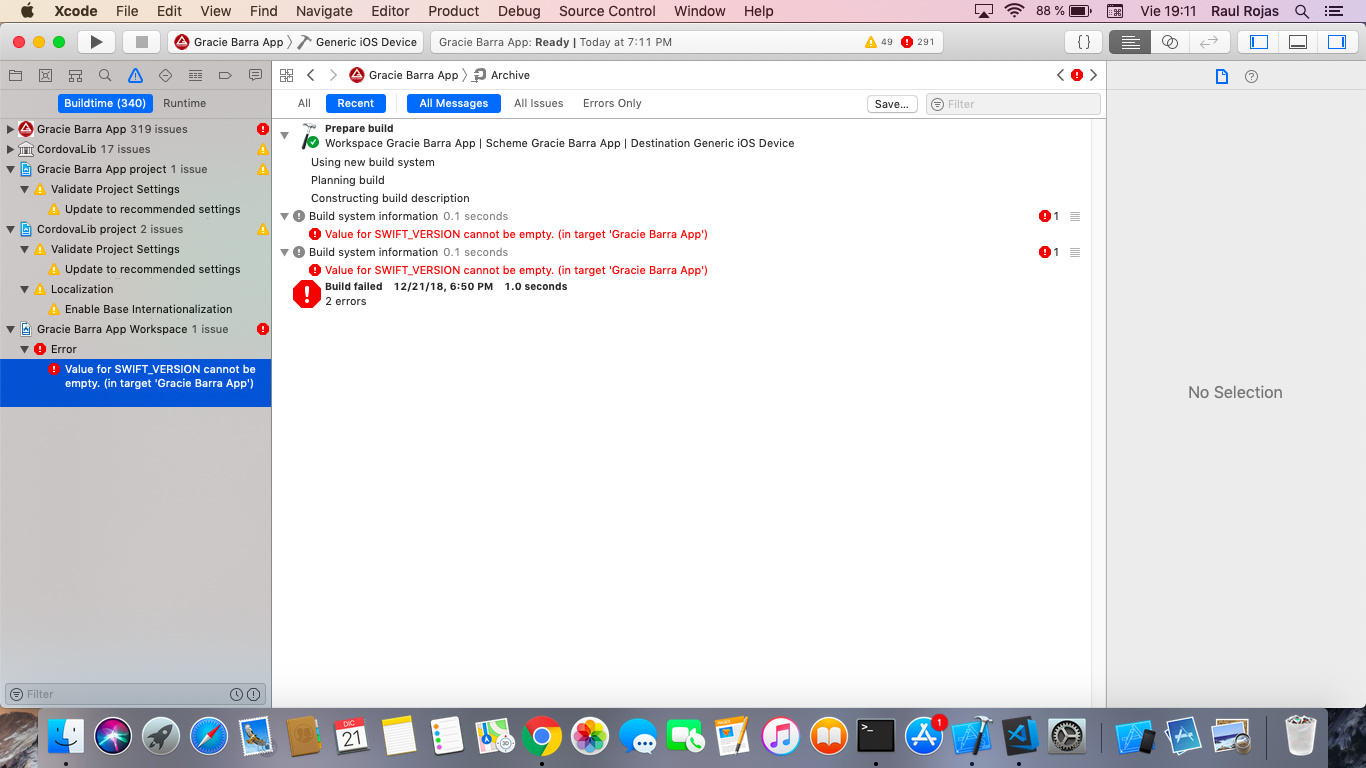Expand the CordovaLib 17 issues group
Viewport: 1366px width, 768px height.
tap(11, 149)
